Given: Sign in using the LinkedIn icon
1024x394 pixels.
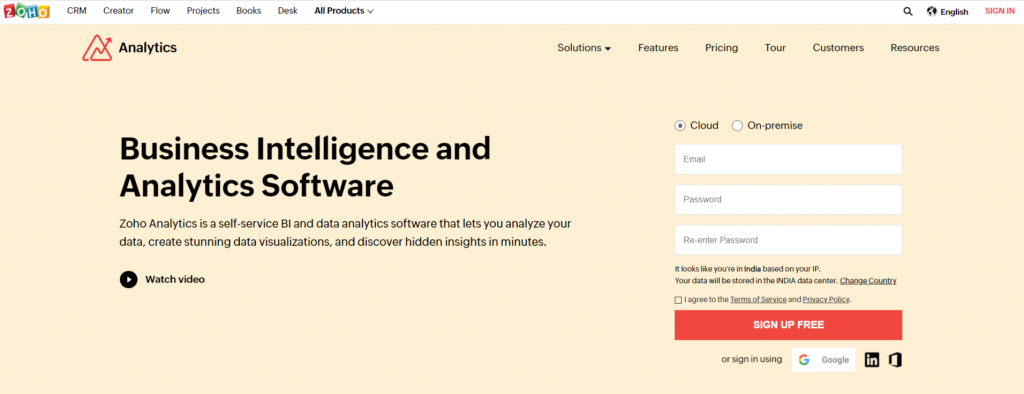Looking at the screenshot, I should click(x=872, y=359).
